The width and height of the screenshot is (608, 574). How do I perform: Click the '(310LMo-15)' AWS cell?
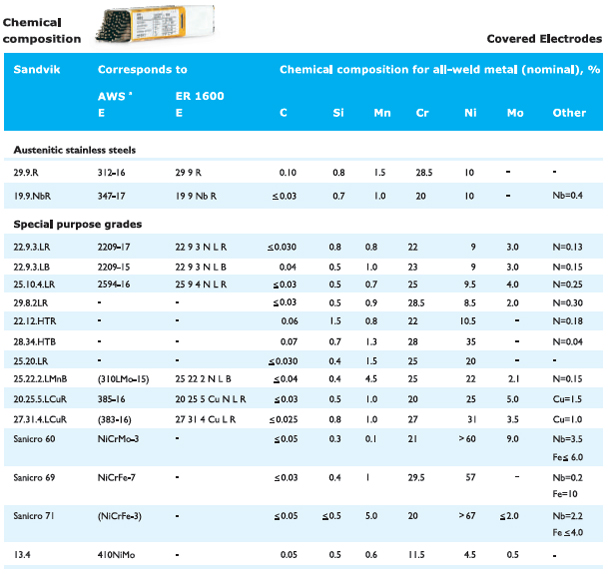(123, 379)
